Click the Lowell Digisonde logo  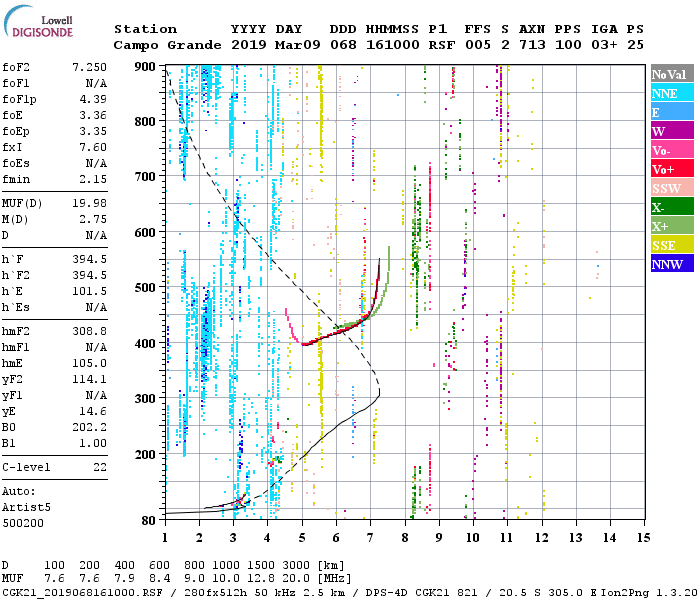[x=38, y=22]
